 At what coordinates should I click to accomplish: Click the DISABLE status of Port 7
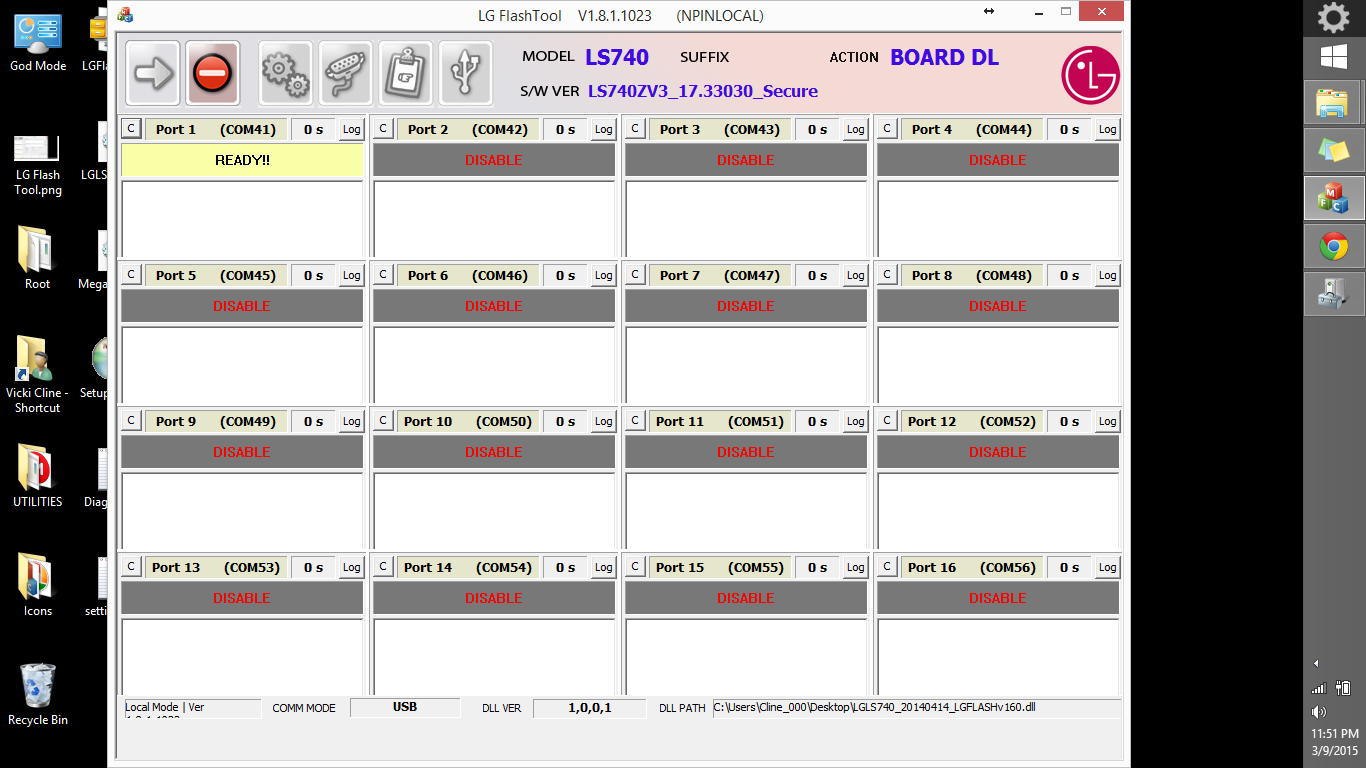(746, 306)
